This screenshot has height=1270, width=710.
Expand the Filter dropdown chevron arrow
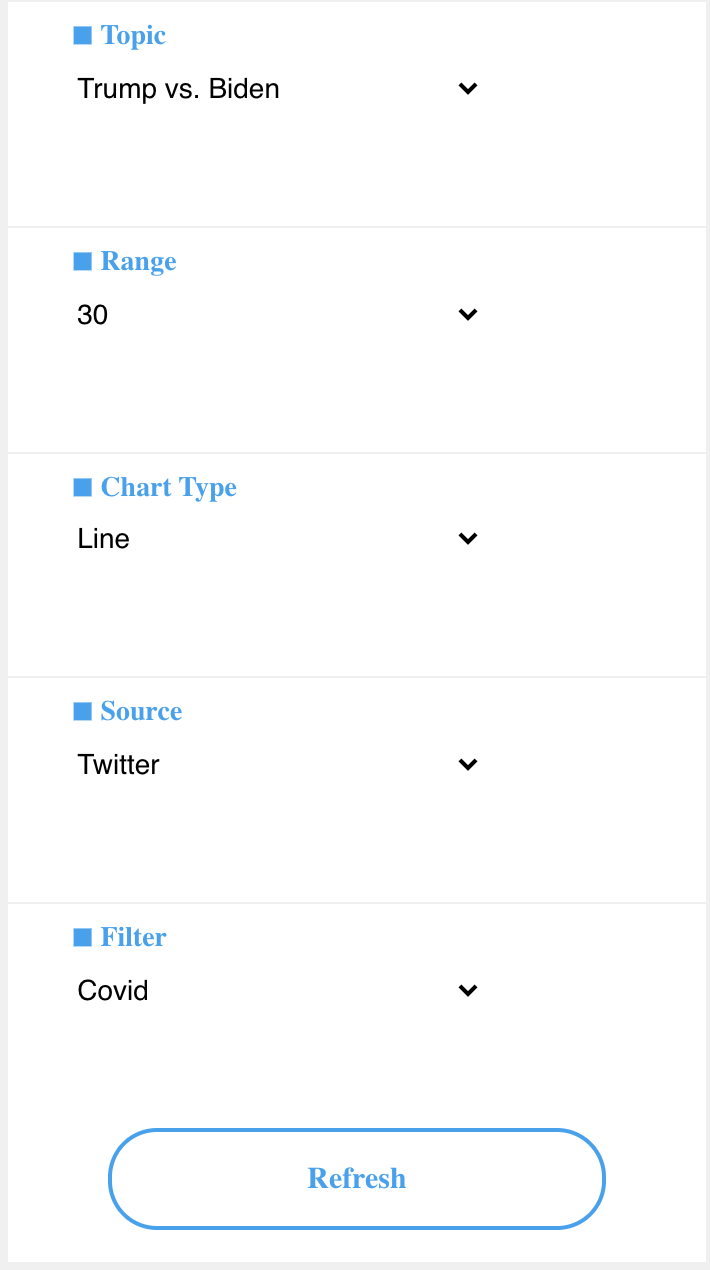click(x=467, y=991)
